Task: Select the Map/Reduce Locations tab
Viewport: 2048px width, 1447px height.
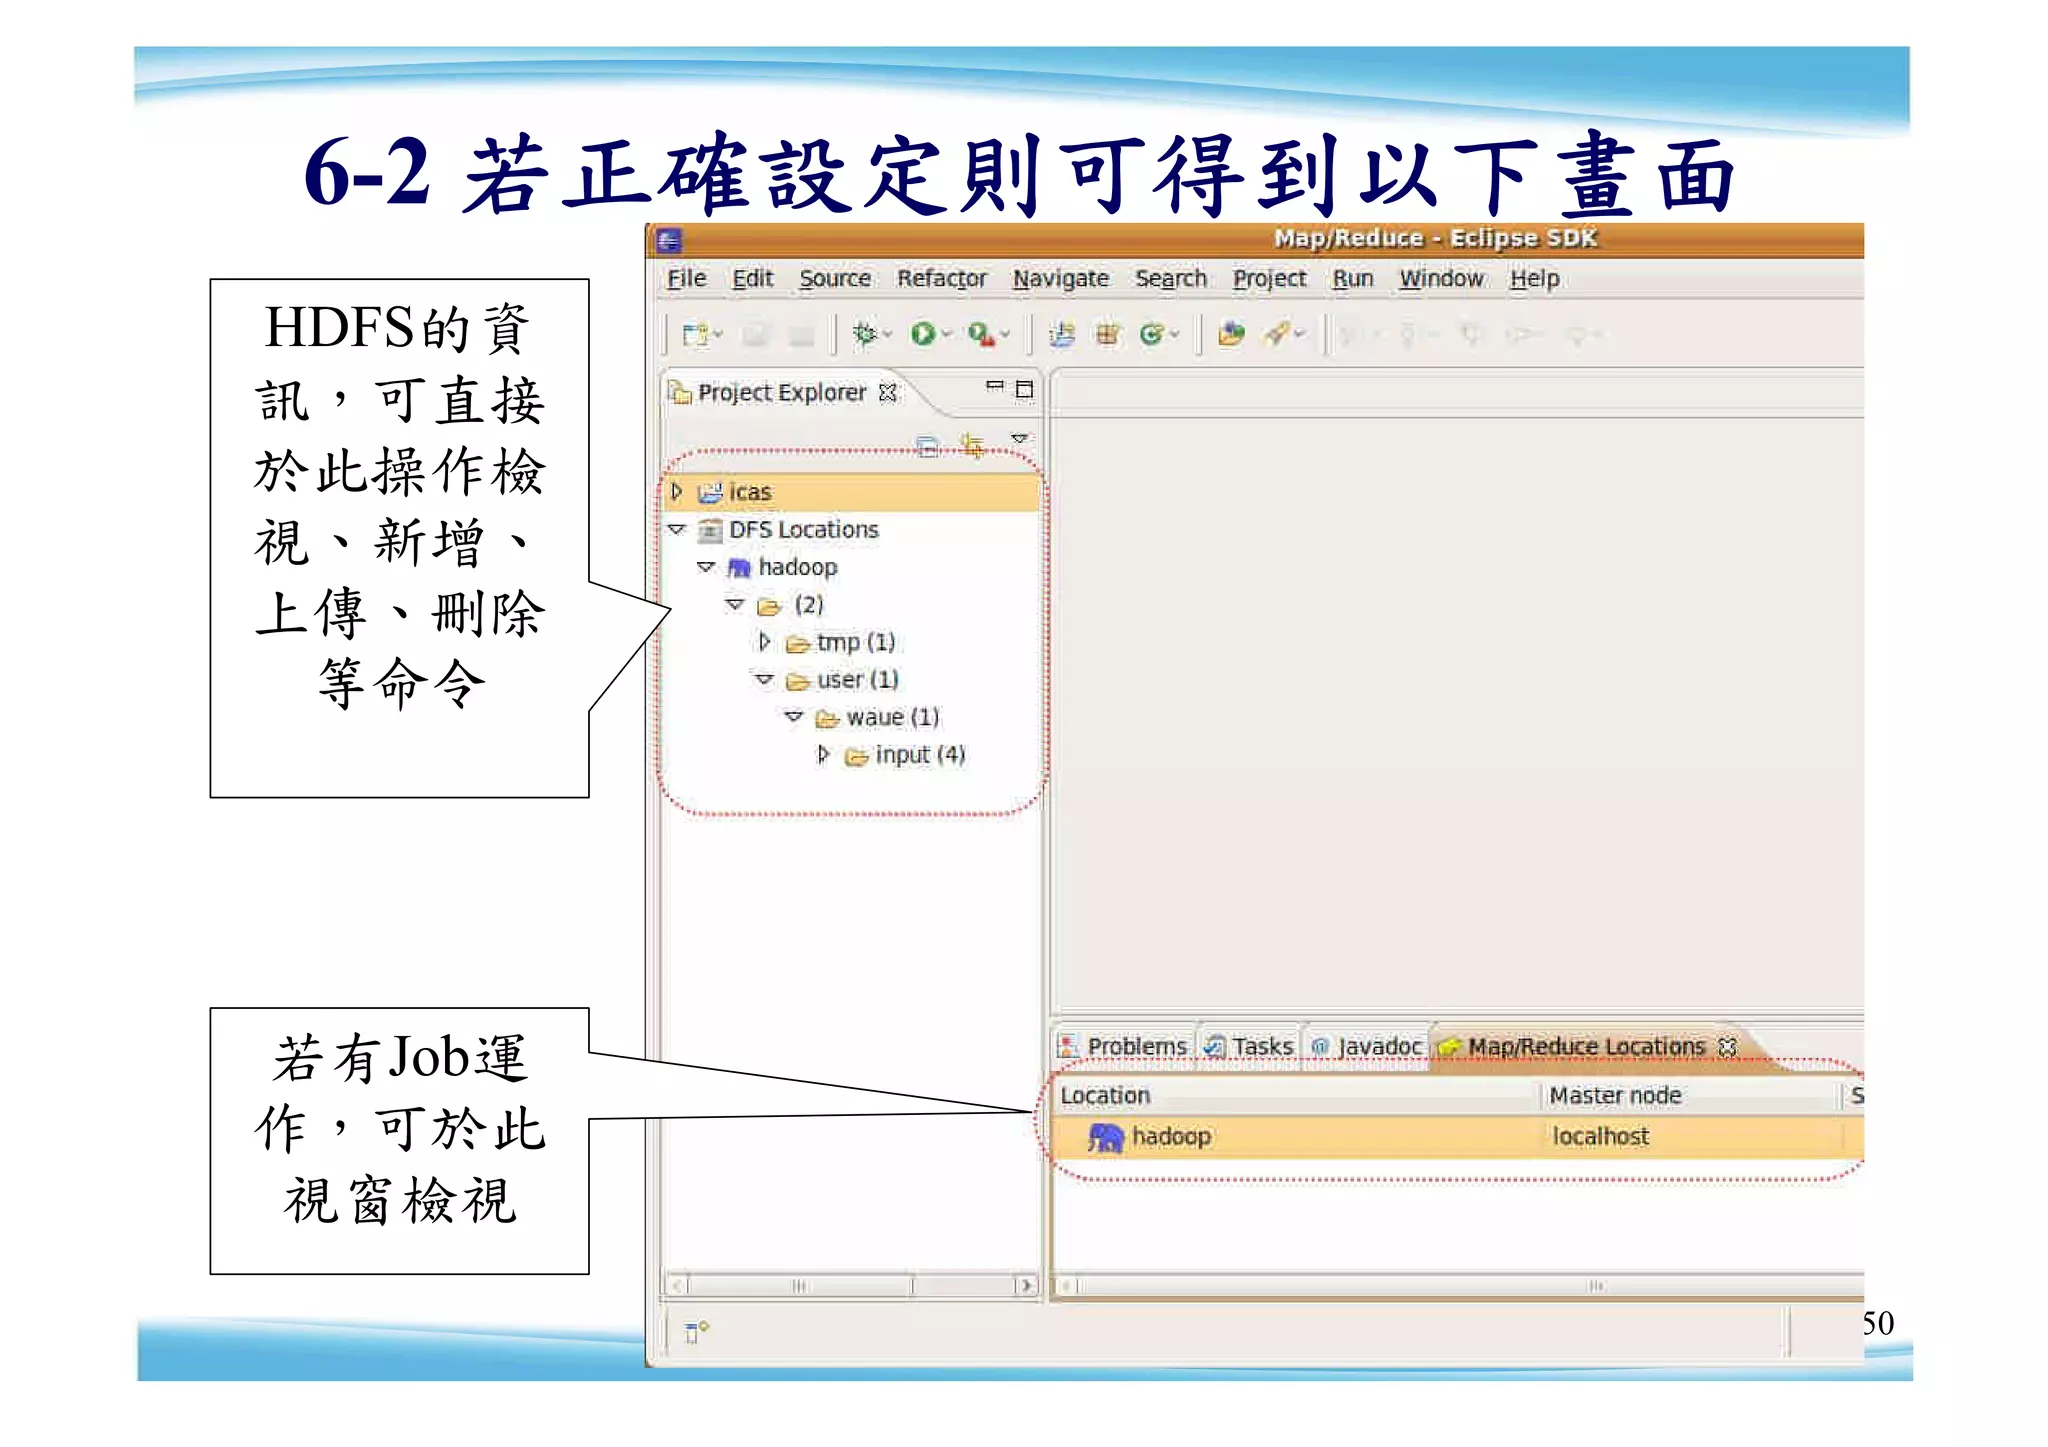Action: pyautogui.click(x=1585, y=1047)
